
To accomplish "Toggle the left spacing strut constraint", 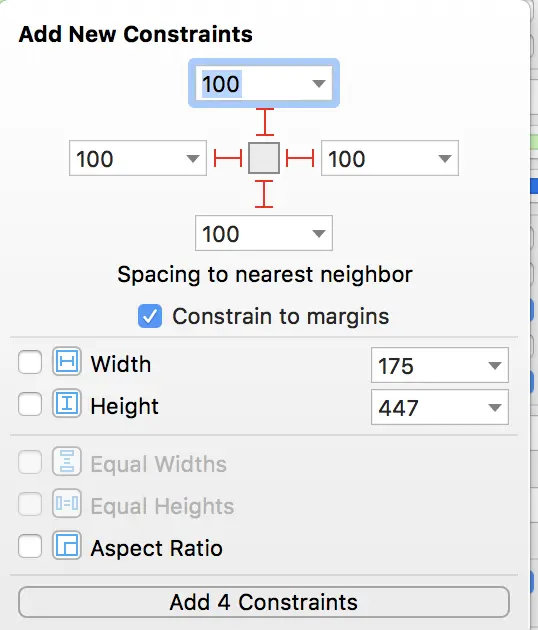I will (228, 158).
